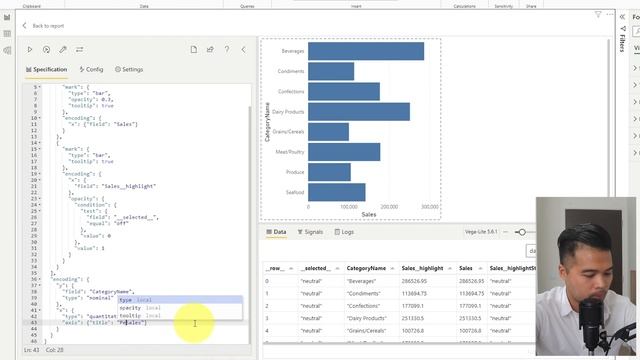Image resolution: width=640 pixels, height=360 pixels.
Task: Place cursor on line 21 Sales__highlight text
Action: pyautogui.click(x=130, y=186)
